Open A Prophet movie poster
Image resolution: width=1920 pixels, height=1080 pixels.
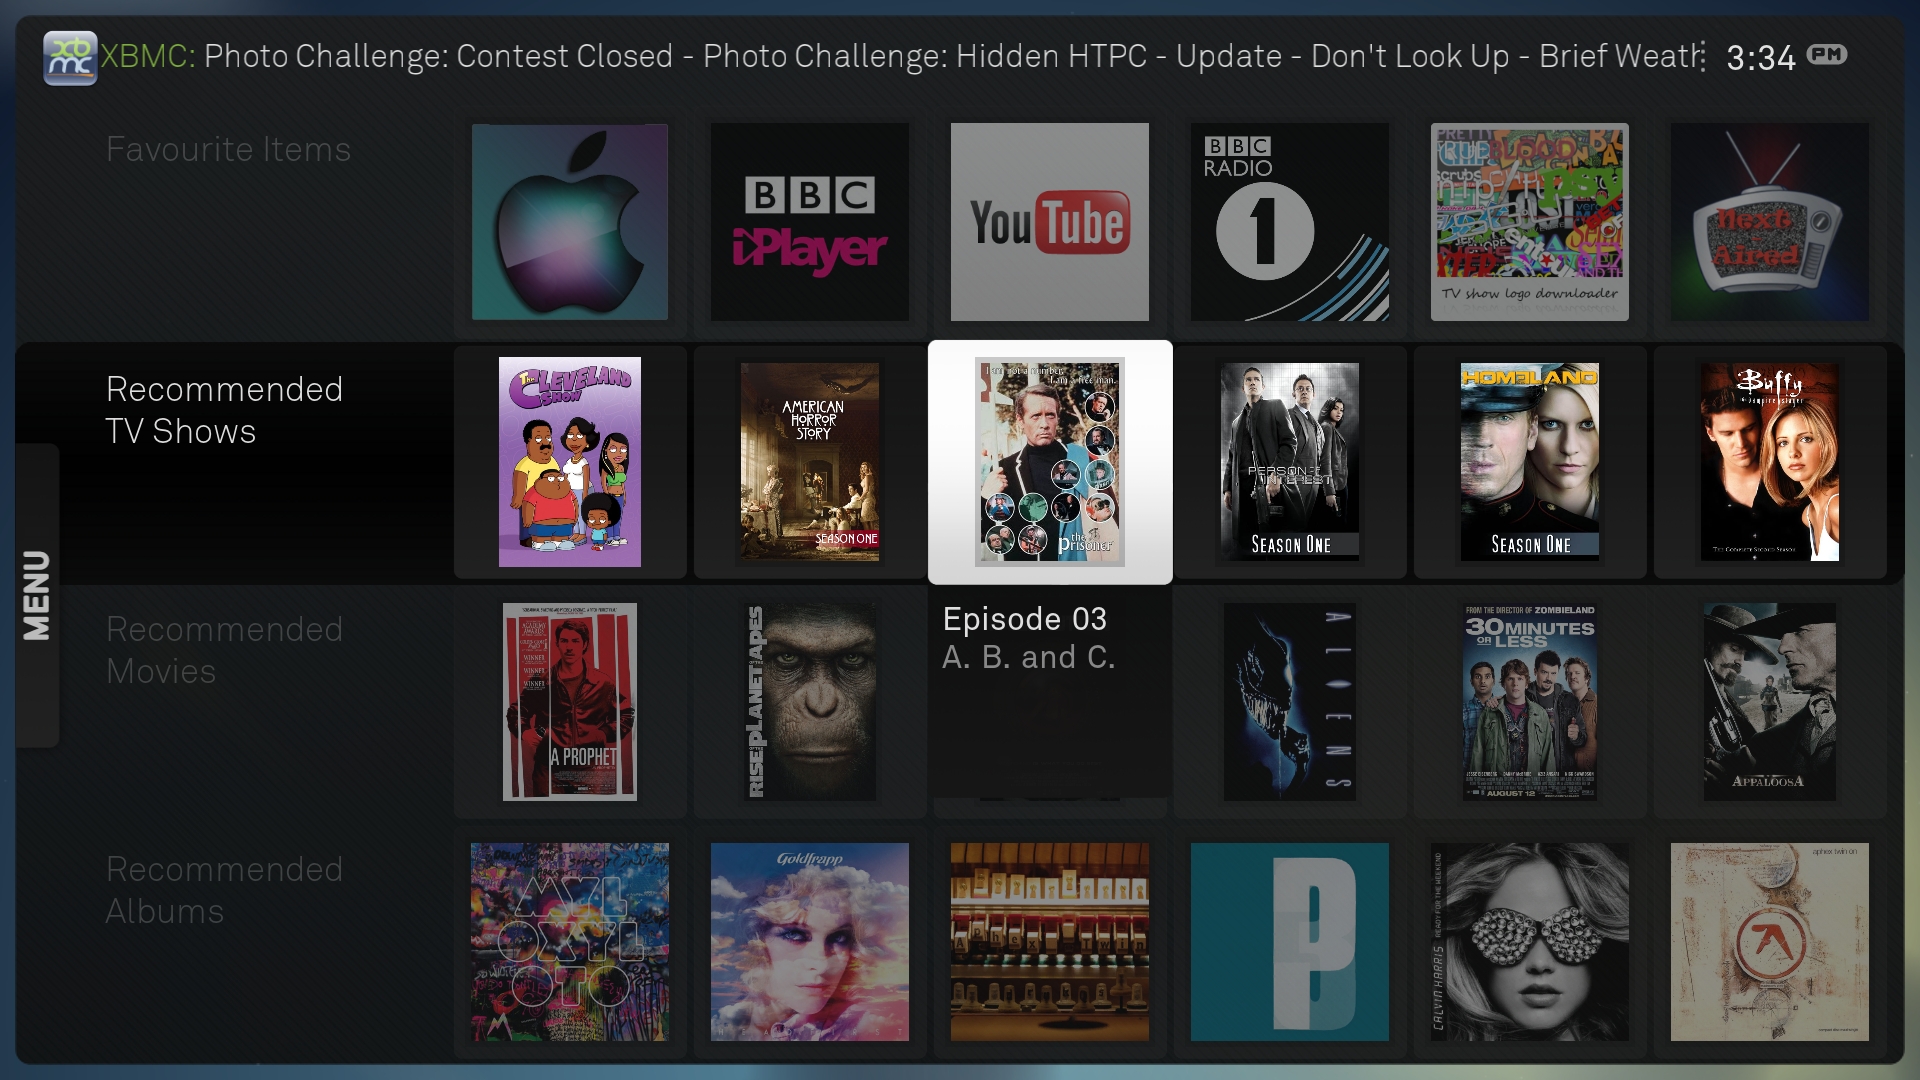click(569, 702)
